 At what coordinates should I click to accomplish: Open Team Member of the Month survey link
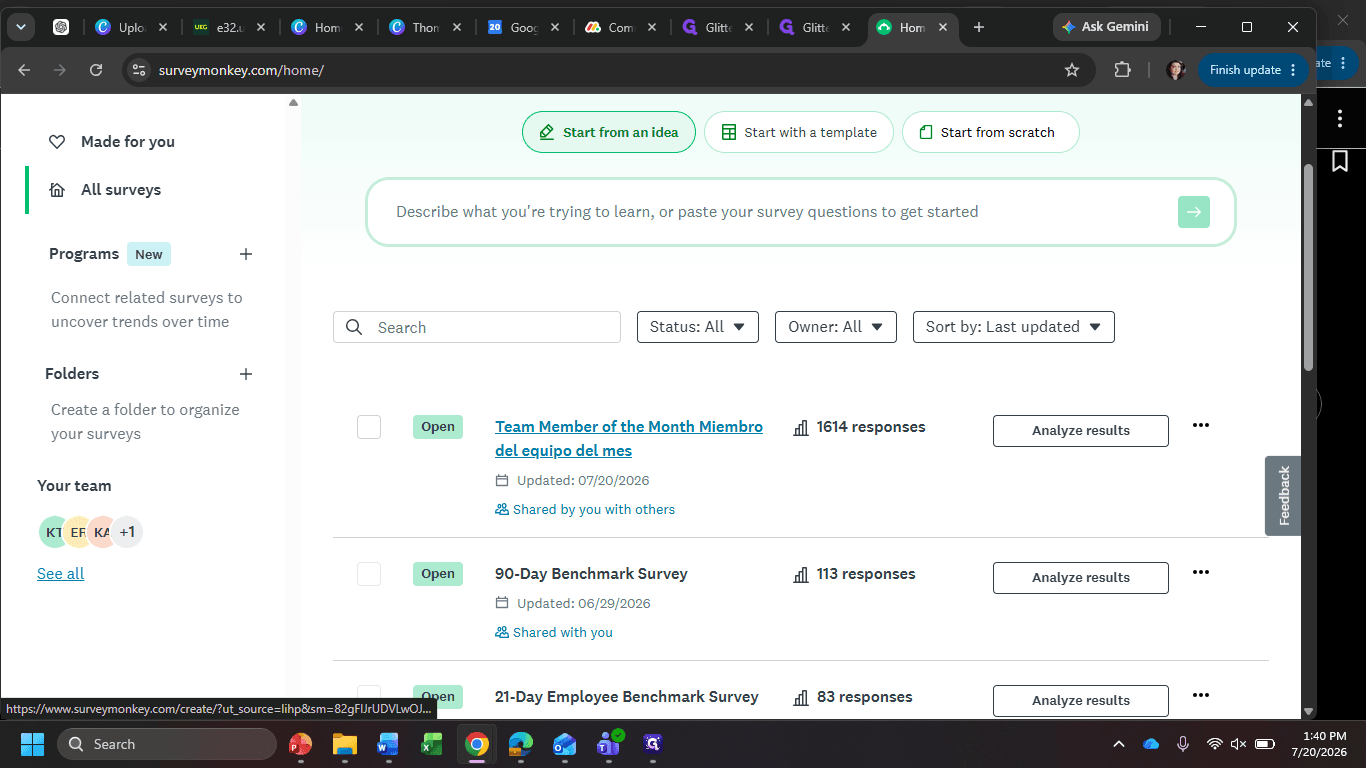629,439
